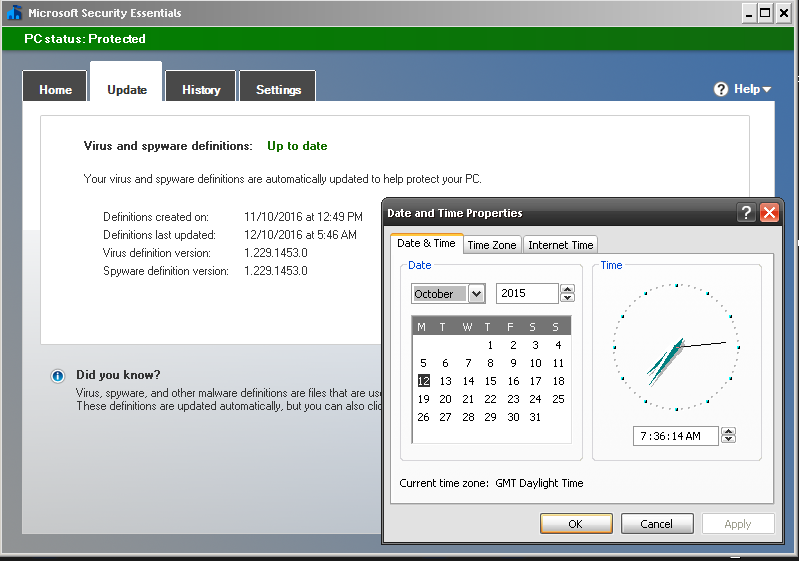
Task: Select day 25 in the calendar
Action: tap(558, 399)
